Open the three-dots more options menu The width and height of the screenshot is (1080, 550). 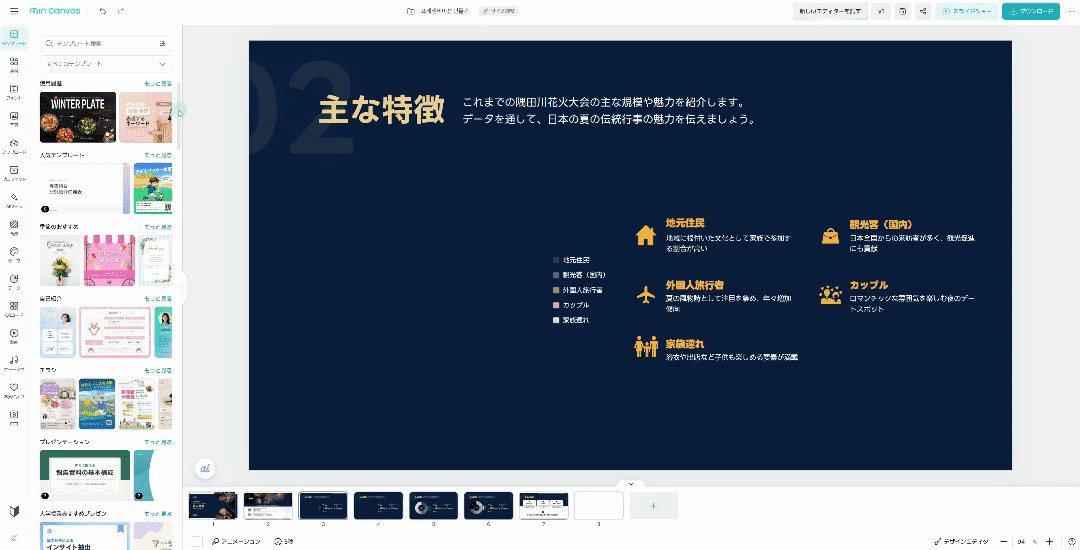pyautogui.click(x=1071, y=11)
